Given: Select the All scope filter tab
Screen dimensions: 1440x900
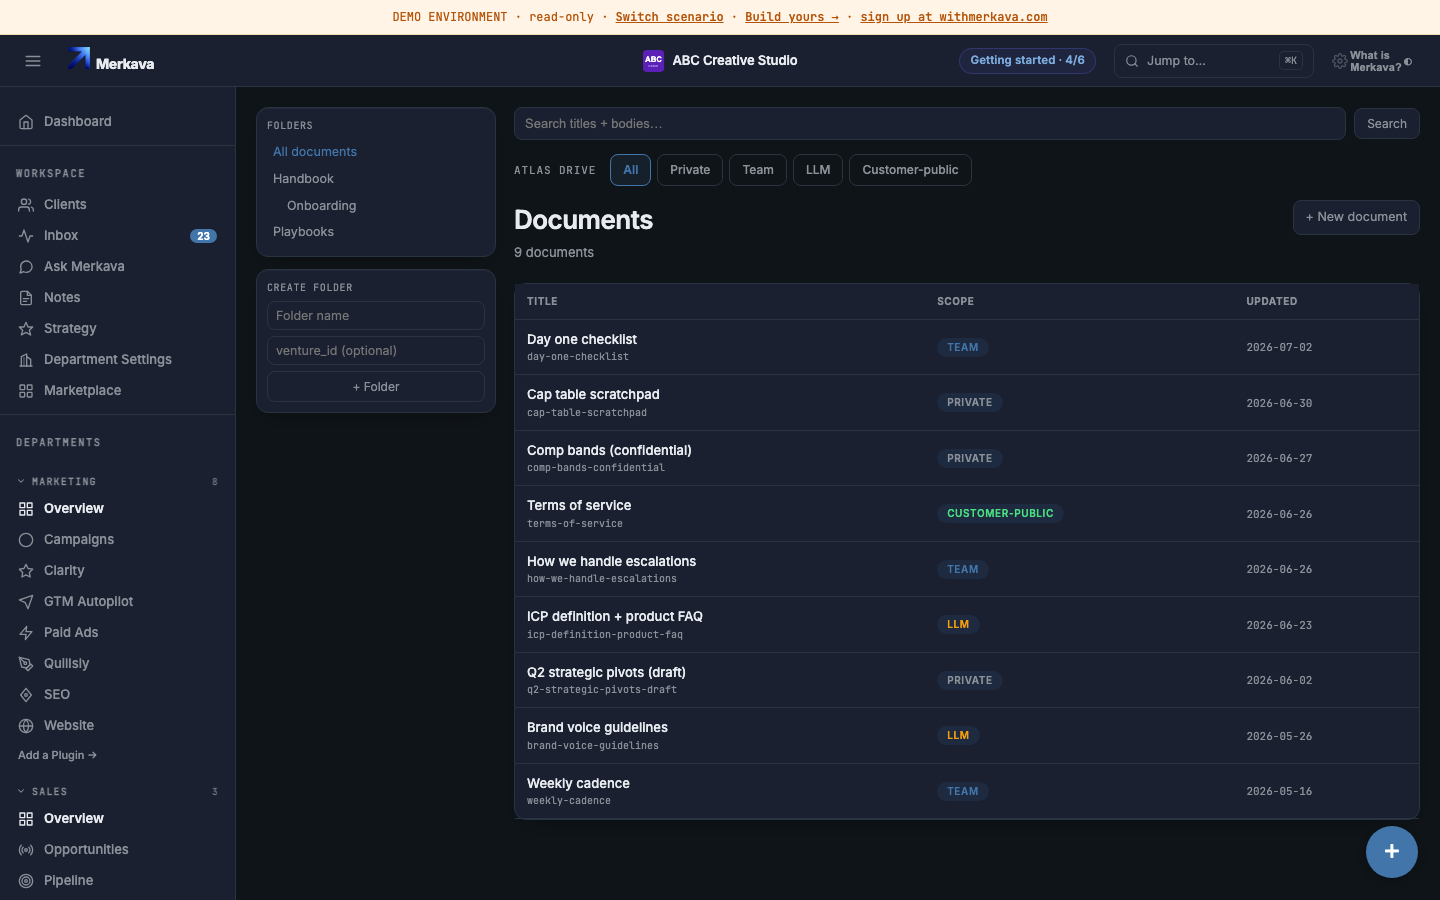Looking at the screenshot, I should coord(631,170).
